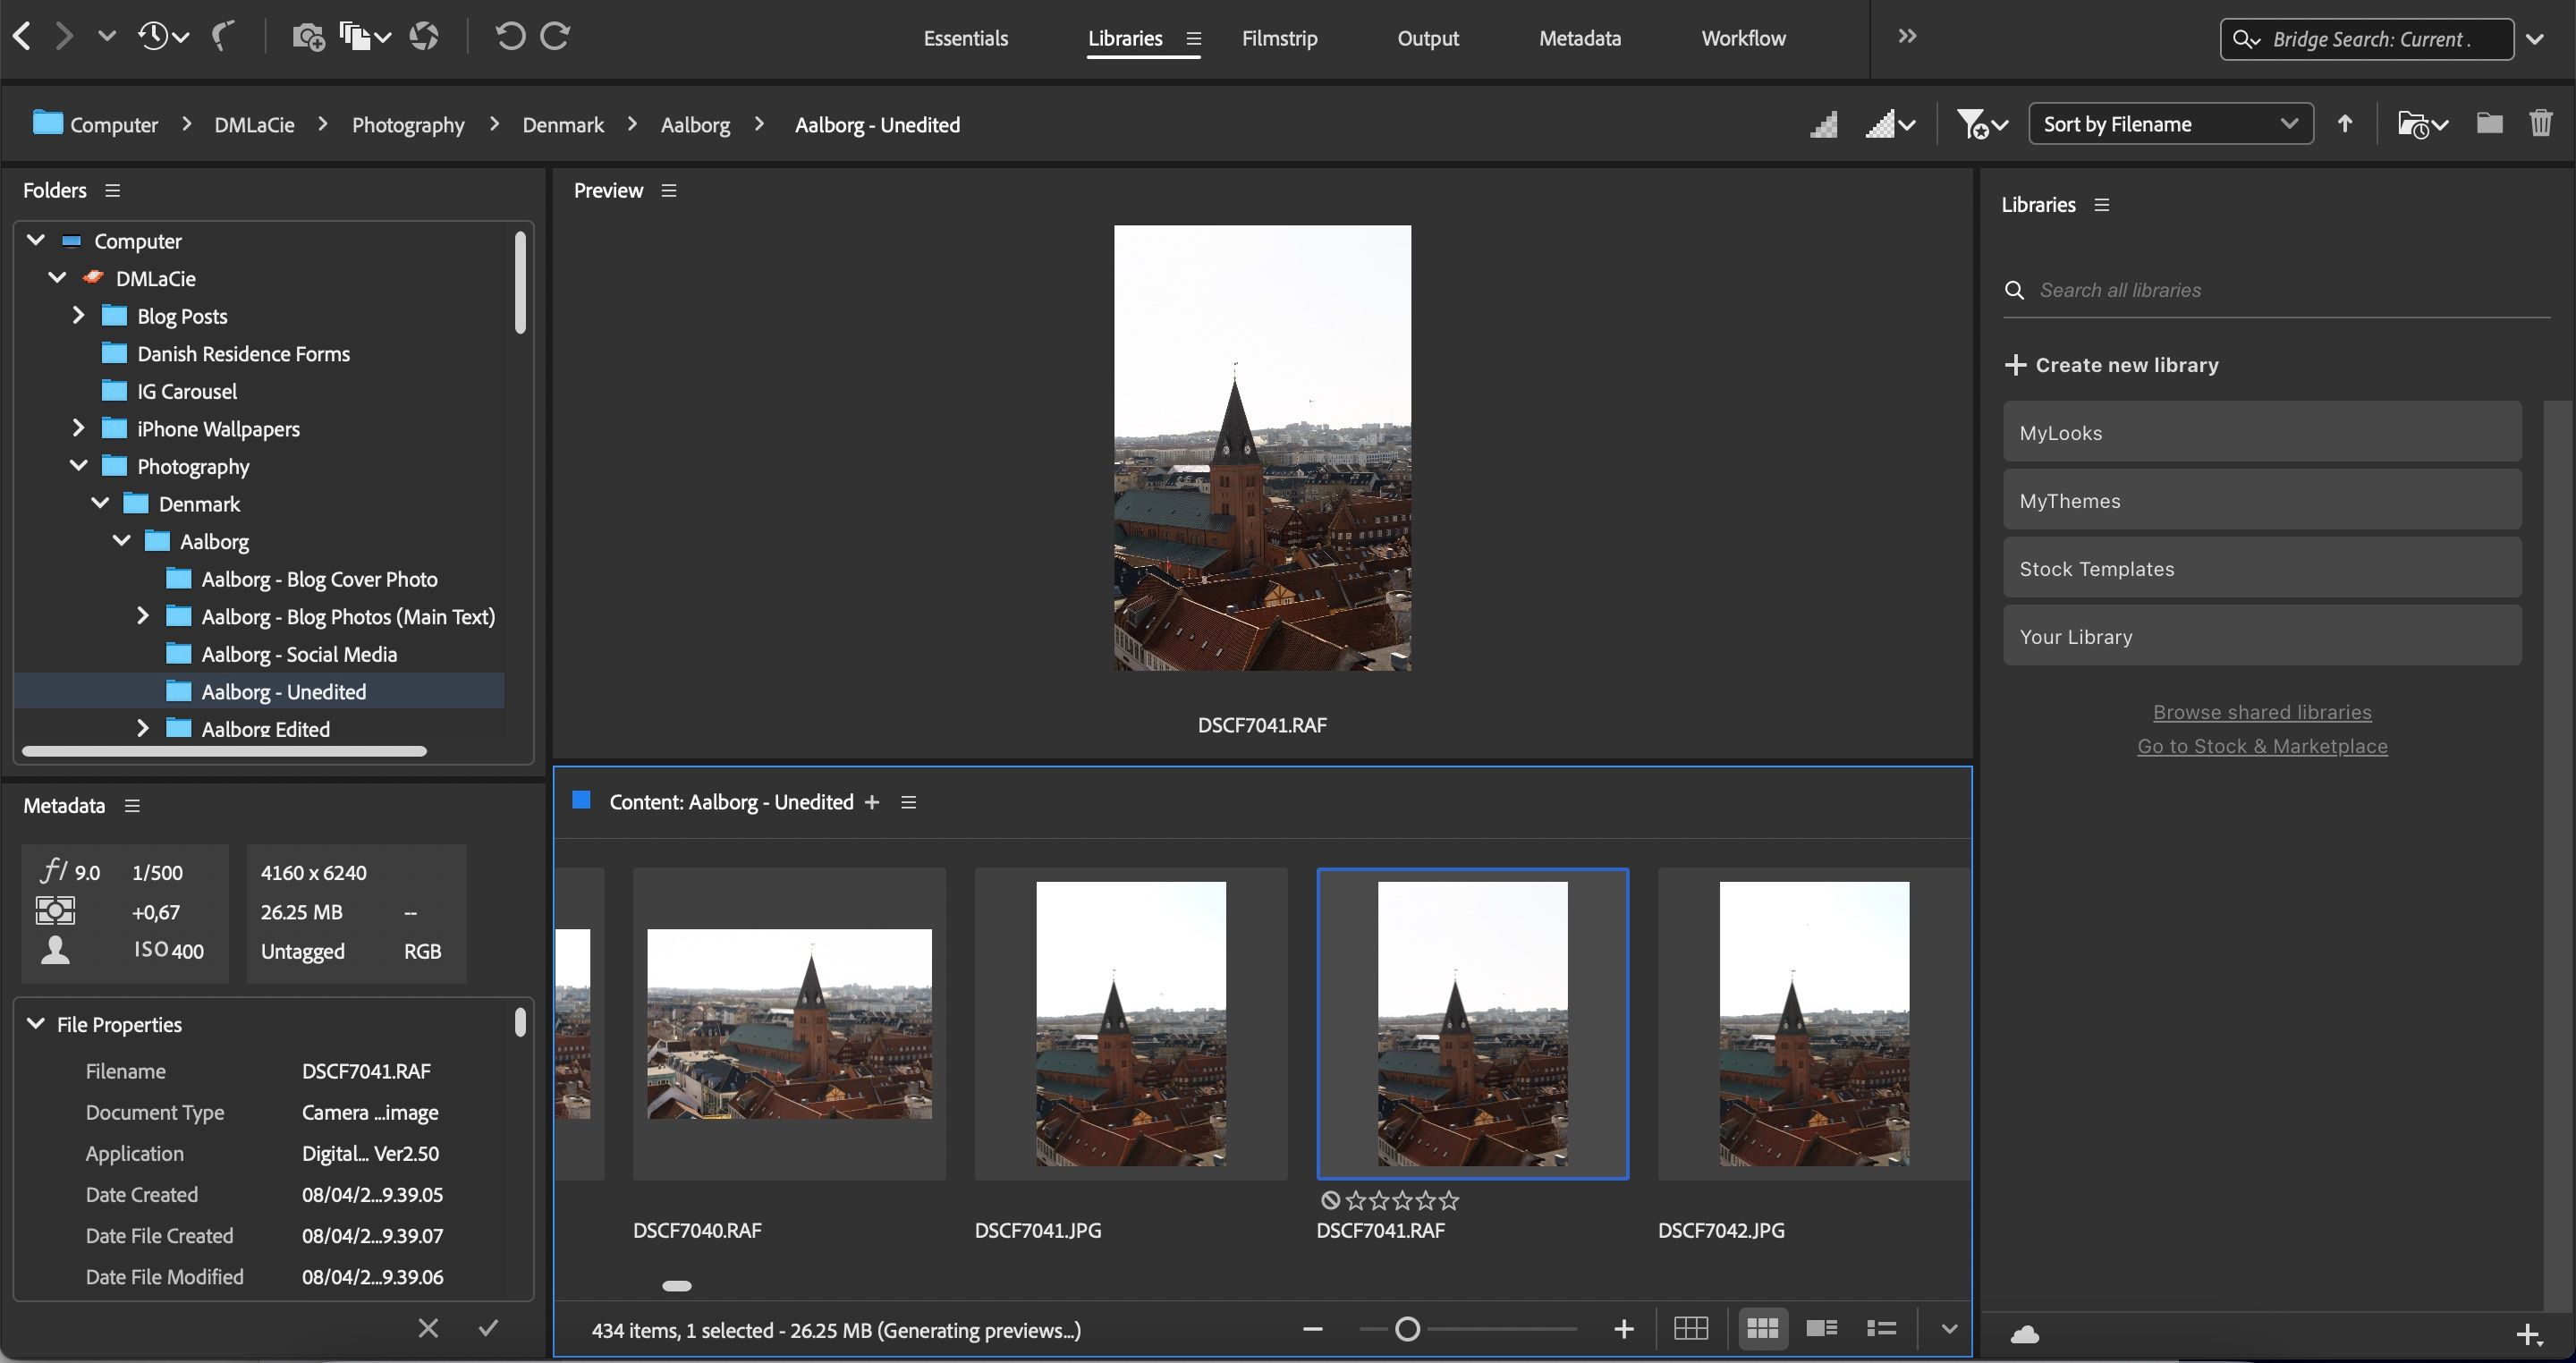Delete the selected item using the trash icon
The height and width of the screenshot is (1363, 2576).
[2543, 123]
